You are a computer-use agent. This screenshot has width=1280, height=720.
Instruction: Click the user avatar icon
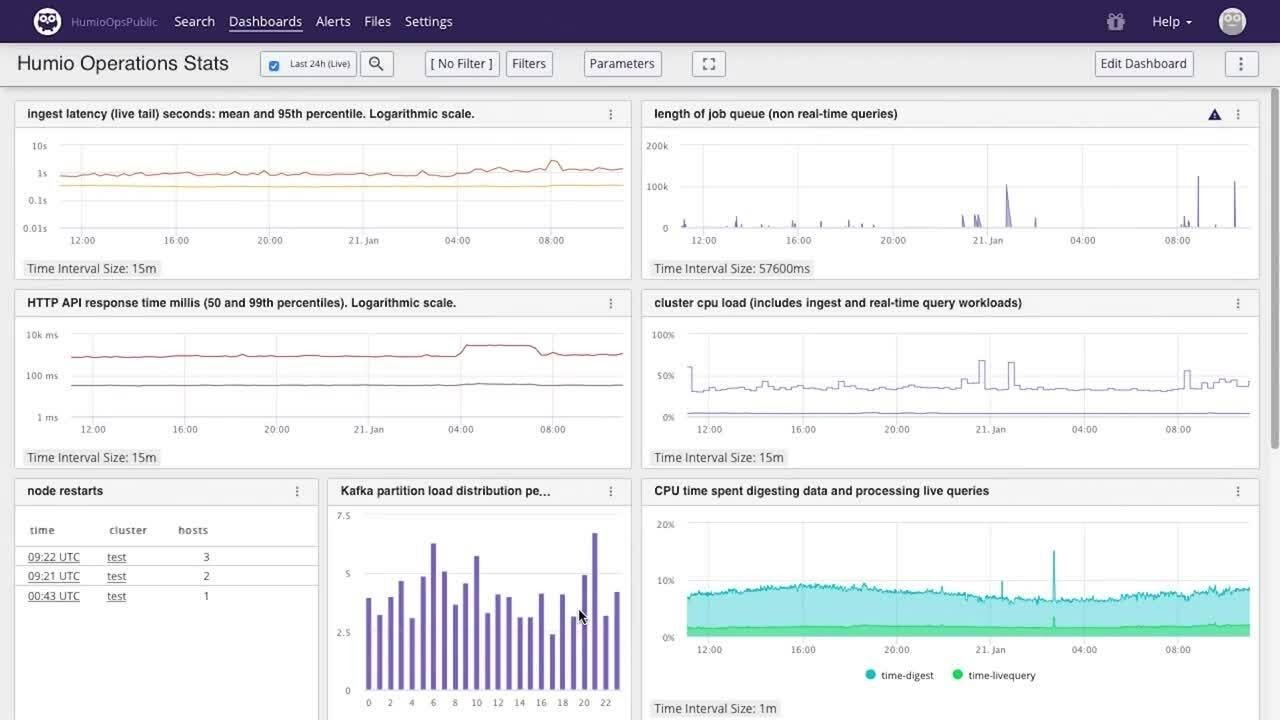1232,21
